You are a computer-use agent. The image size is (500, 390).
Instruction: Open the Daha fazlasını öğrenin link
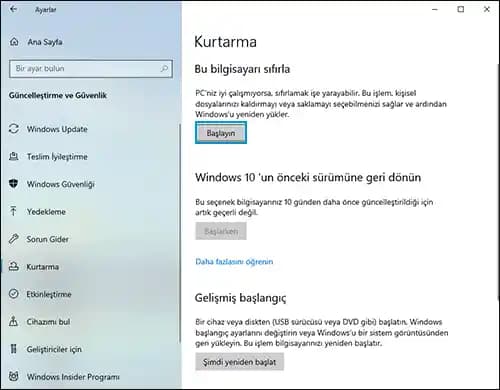(234, 262)
